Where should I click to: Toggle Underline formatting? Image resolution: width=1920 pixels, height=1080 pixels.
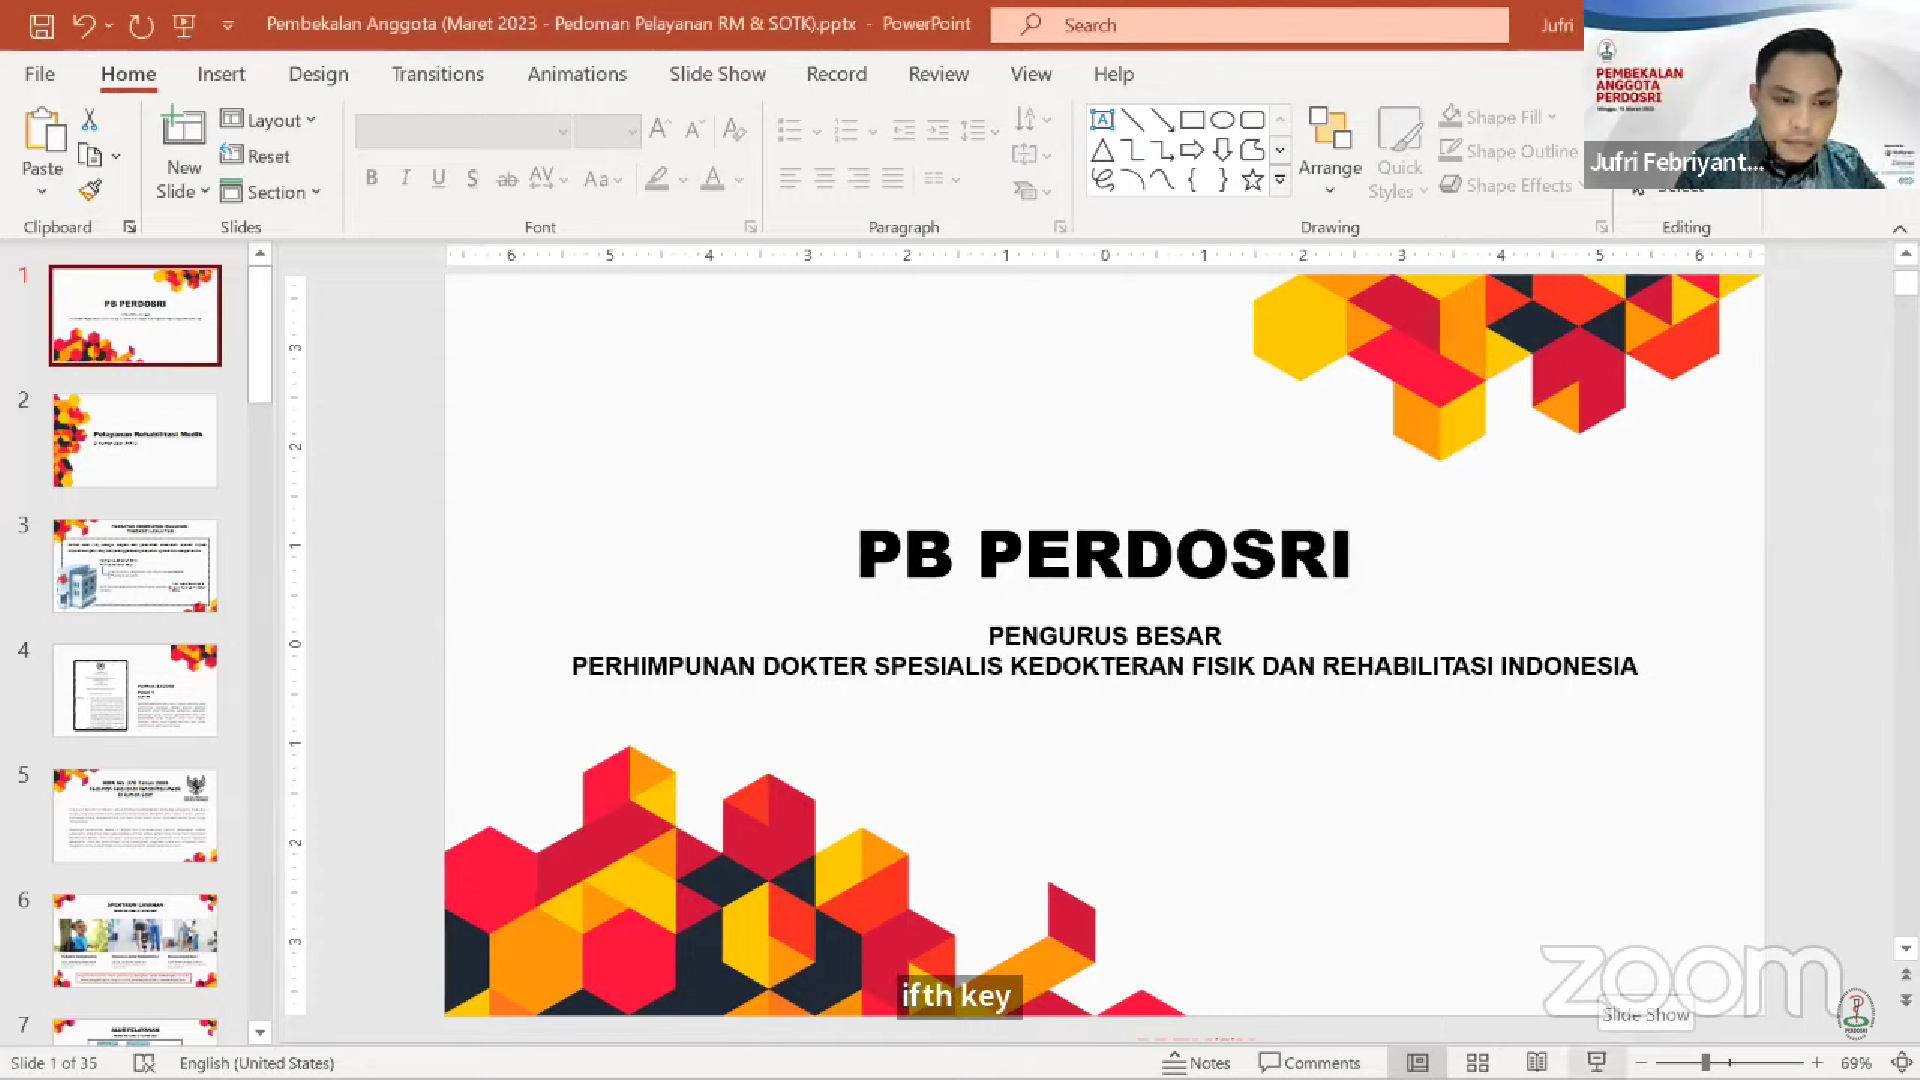tap(438, 178)
